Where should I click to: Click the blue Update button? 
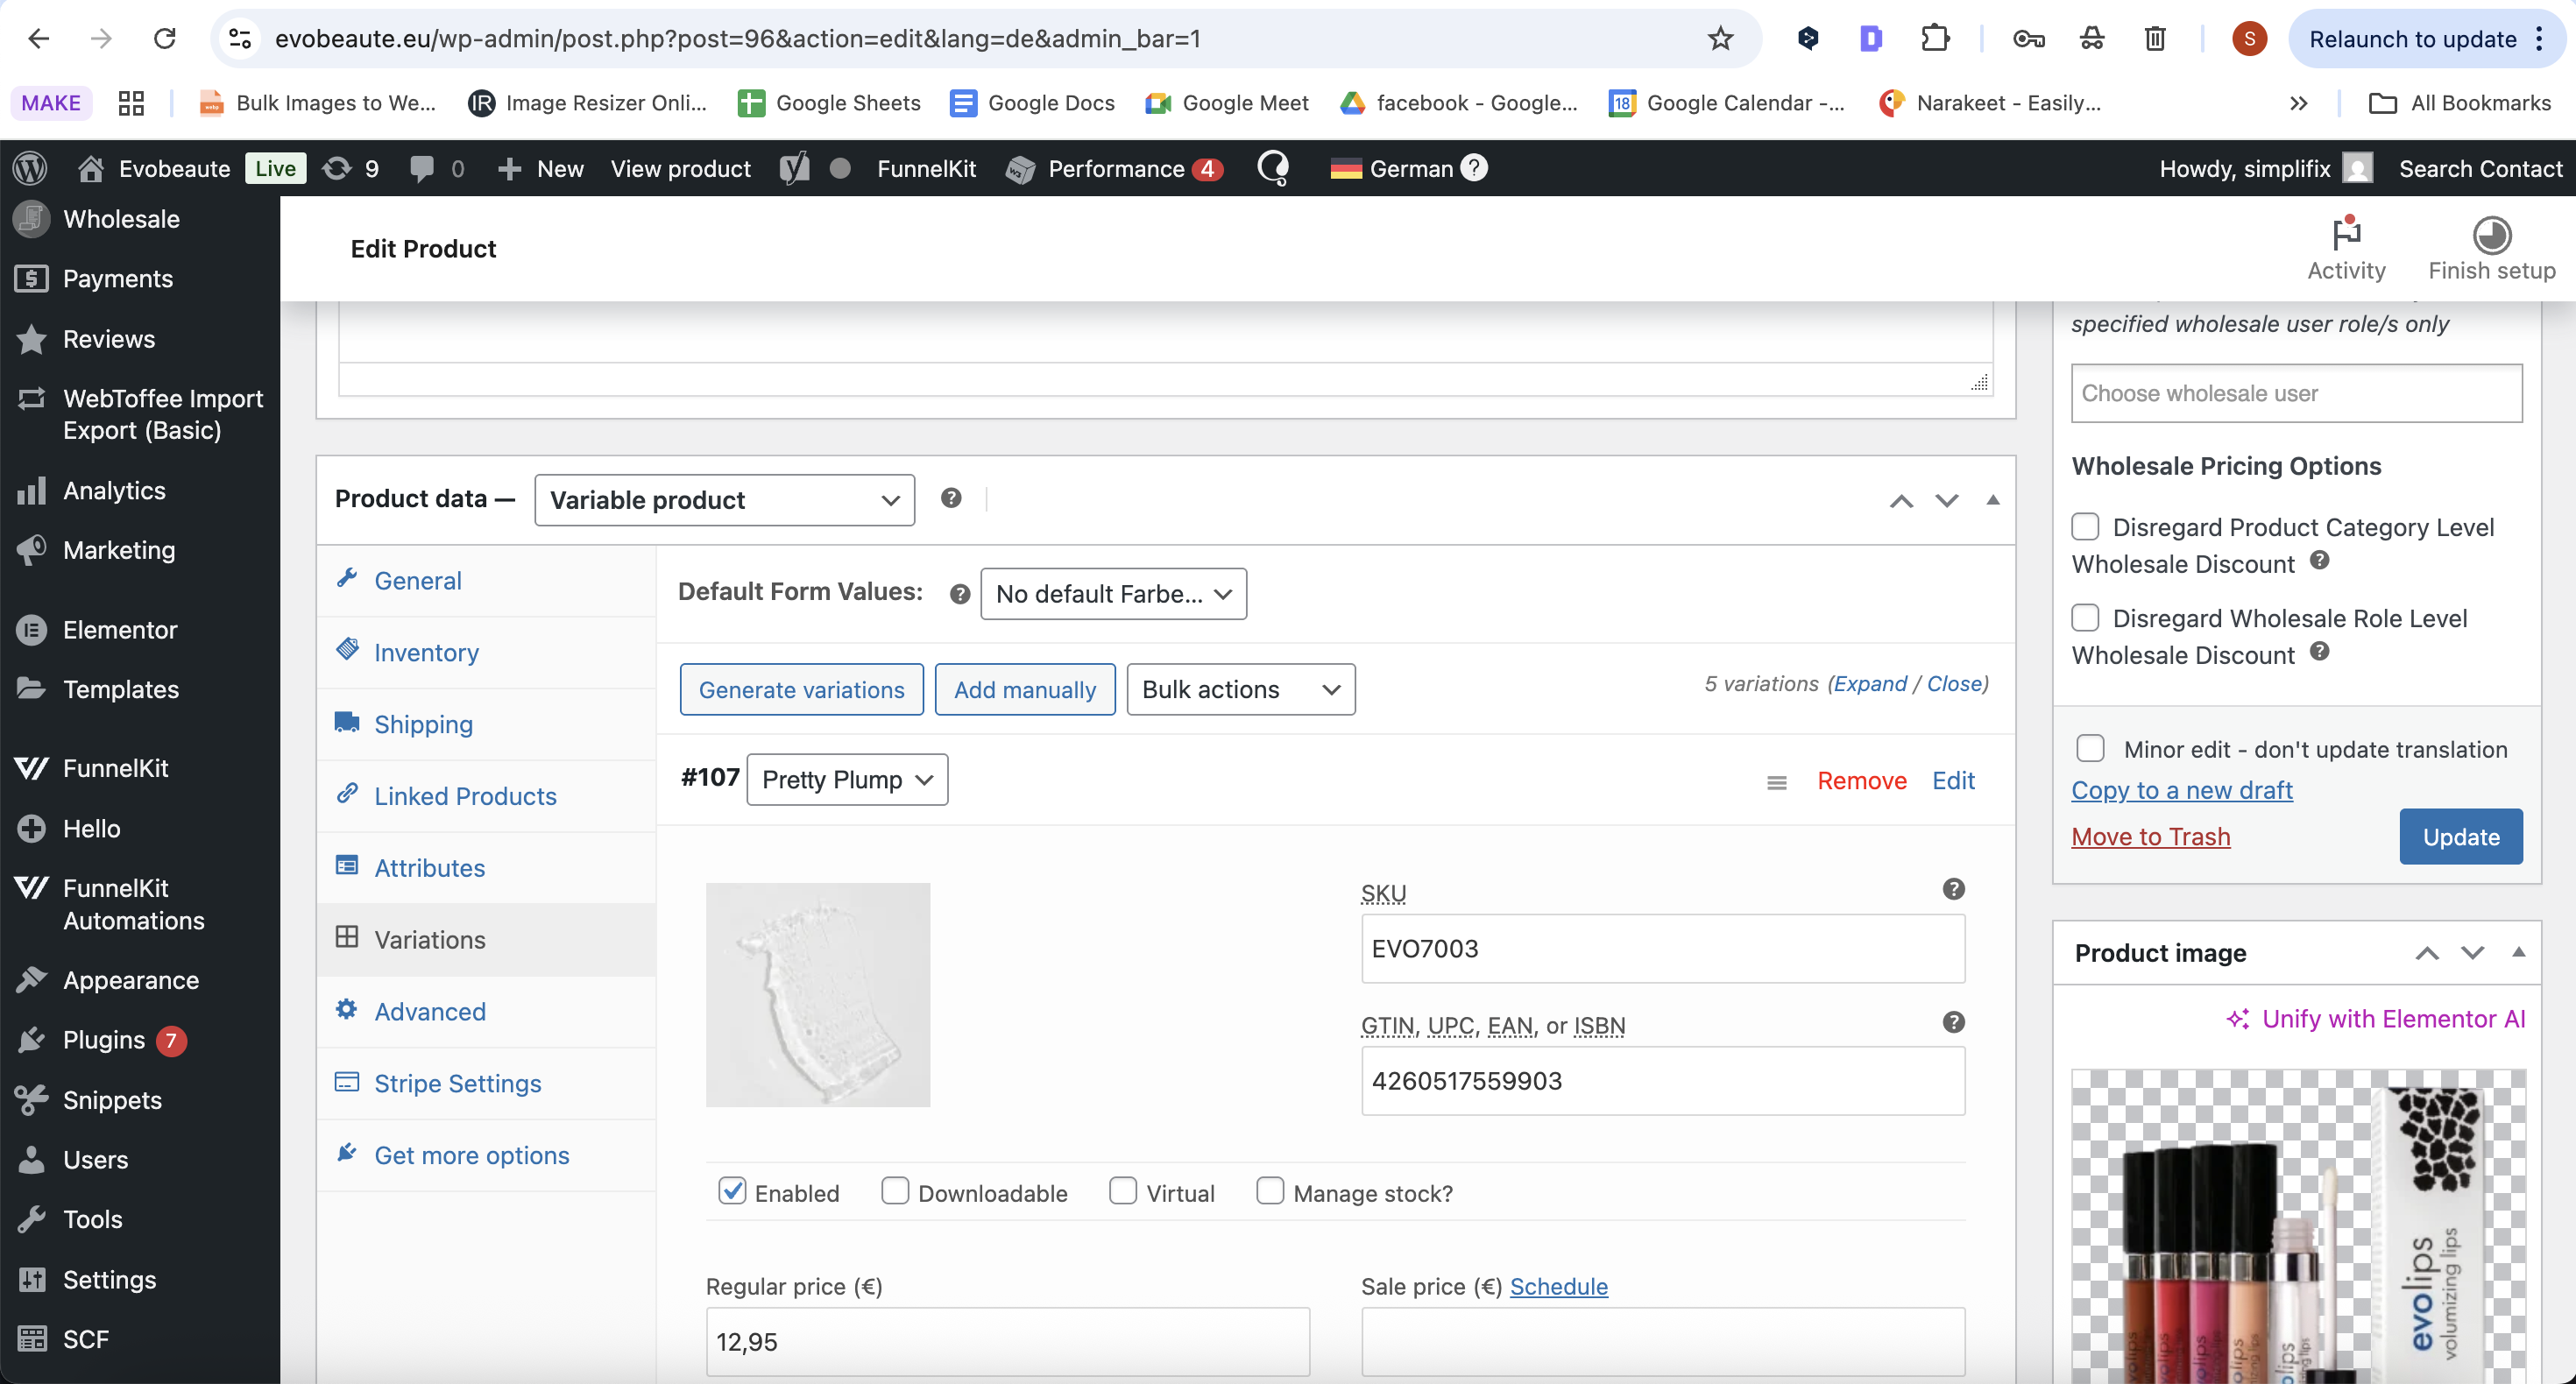coord(2460,837)
